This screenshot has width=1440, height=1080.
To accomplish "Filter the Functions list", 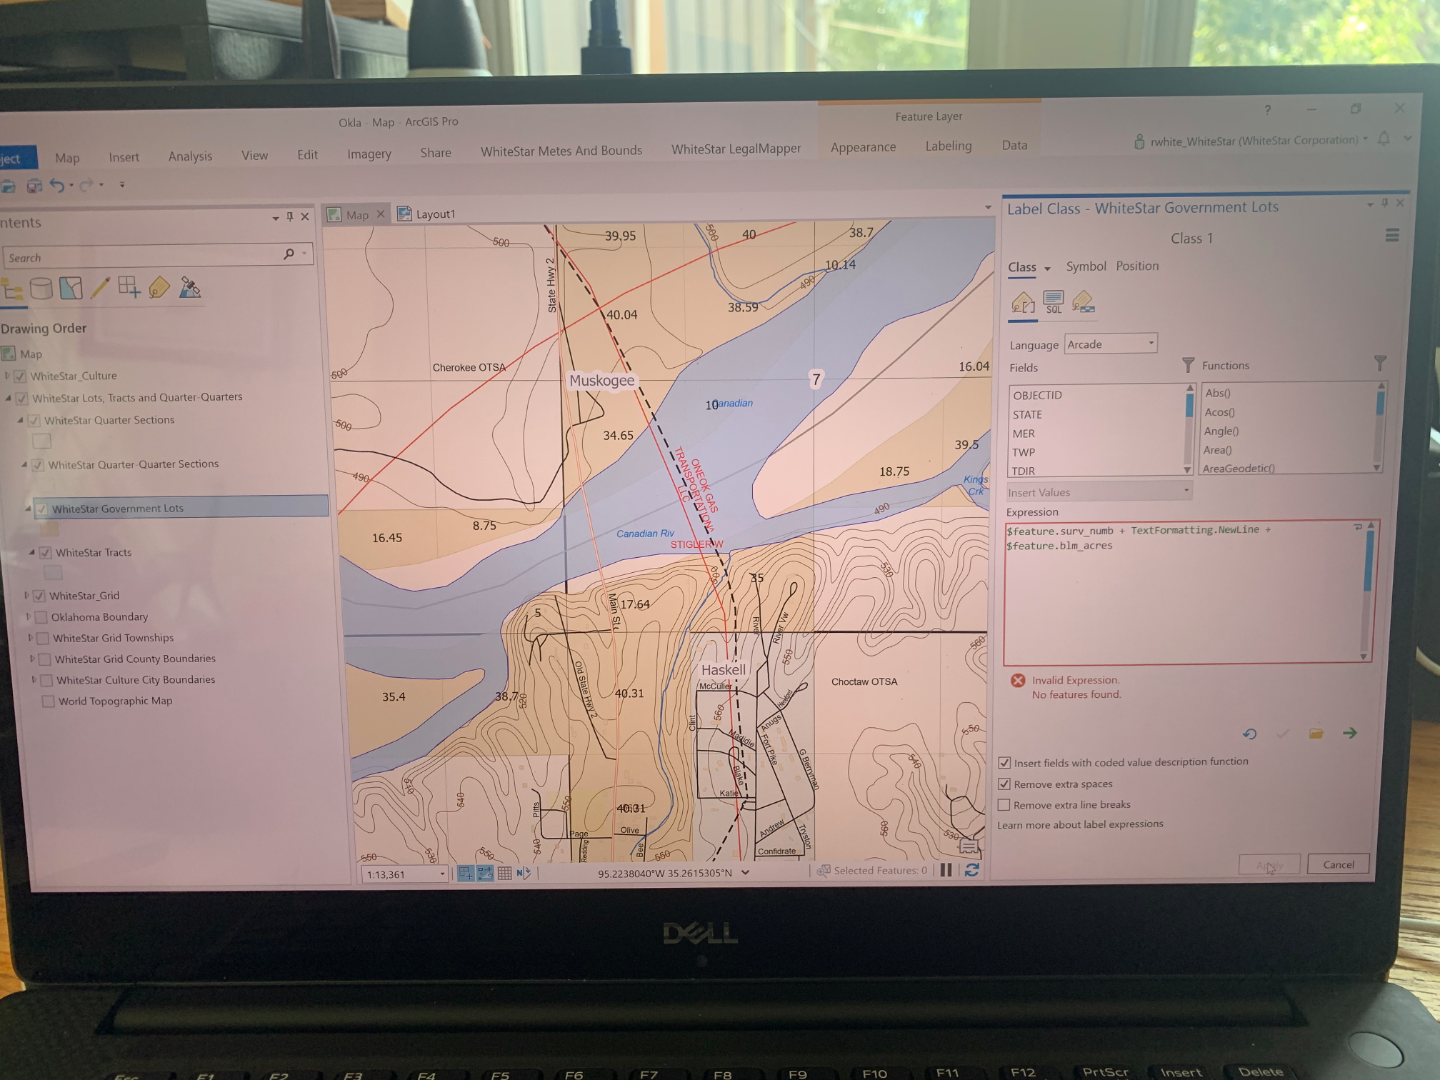I will pos(1380,363).
